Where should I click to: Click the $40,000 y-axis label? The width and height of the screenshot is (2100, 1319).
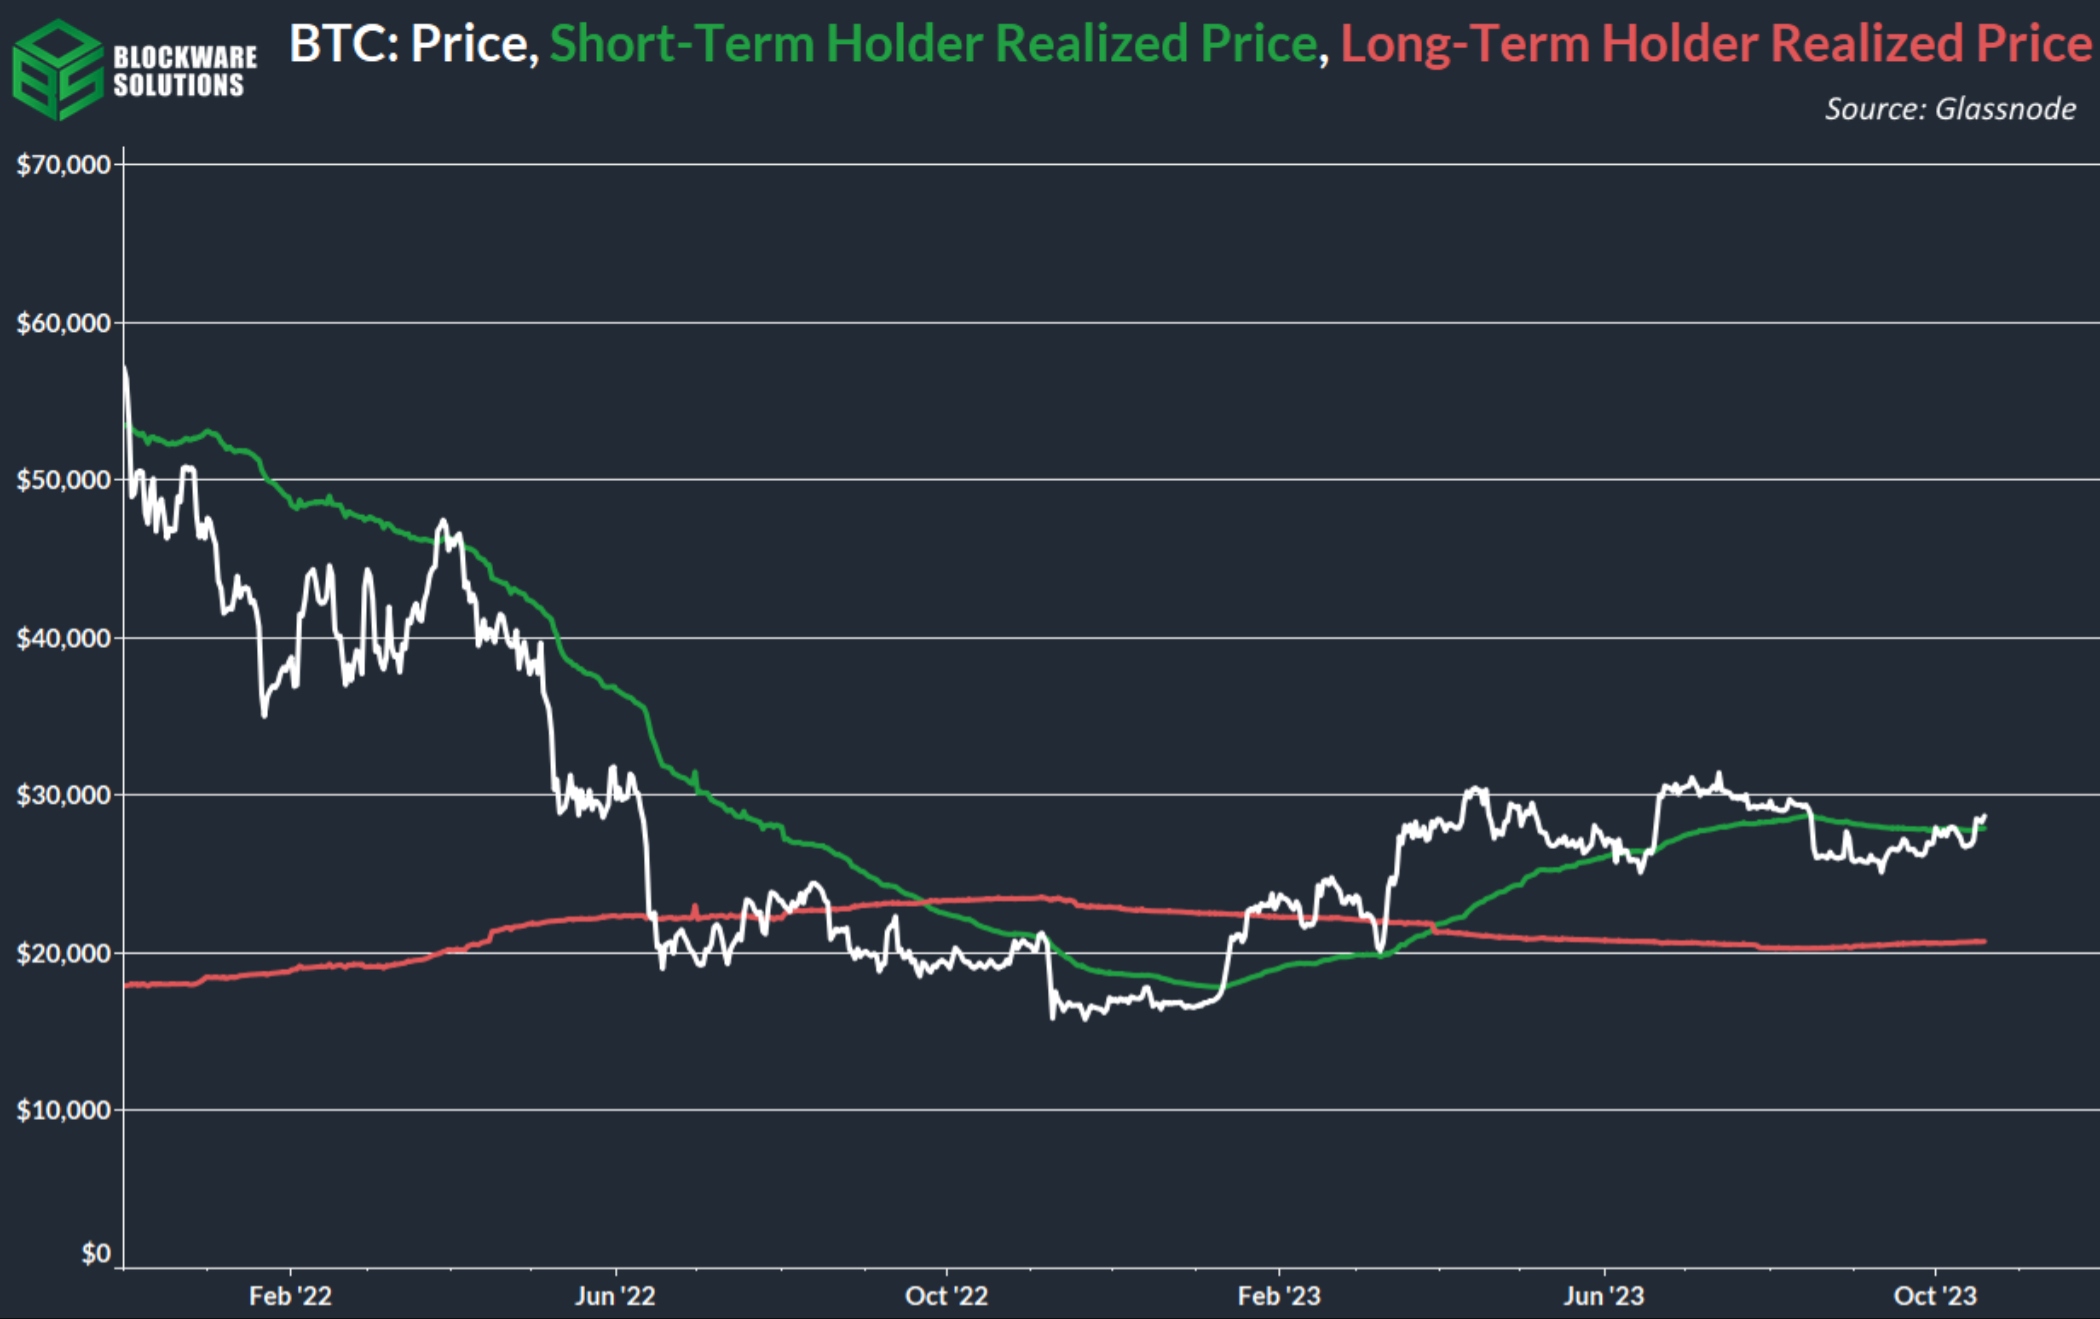63,638
